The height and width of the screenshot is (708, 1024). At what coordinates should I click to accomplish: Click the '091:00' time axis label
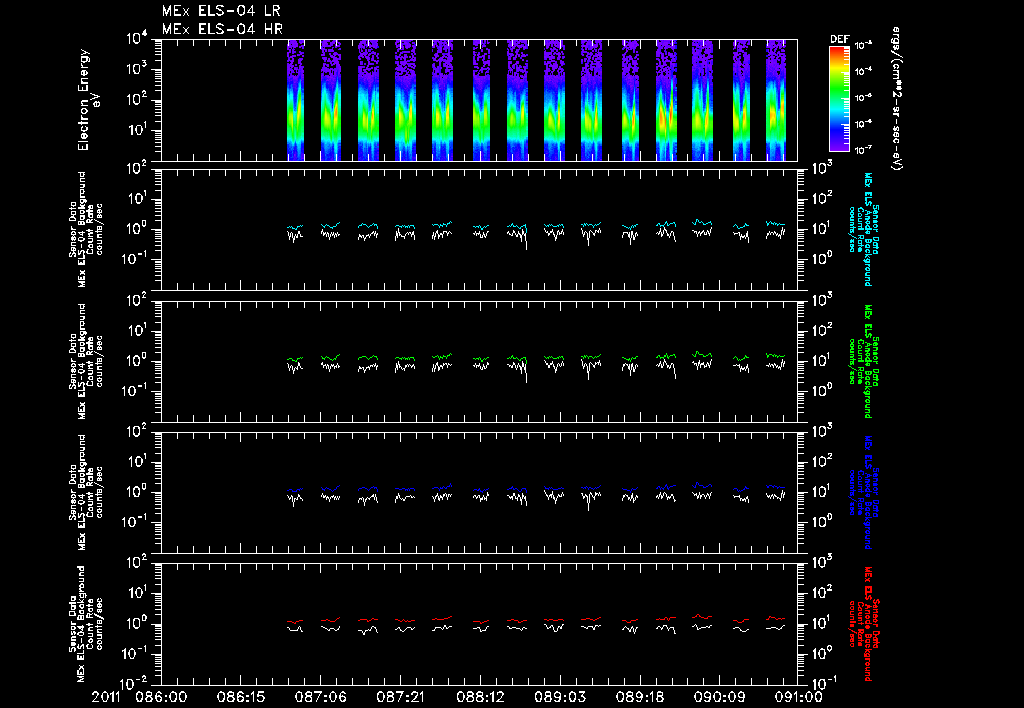pos(797,697)
